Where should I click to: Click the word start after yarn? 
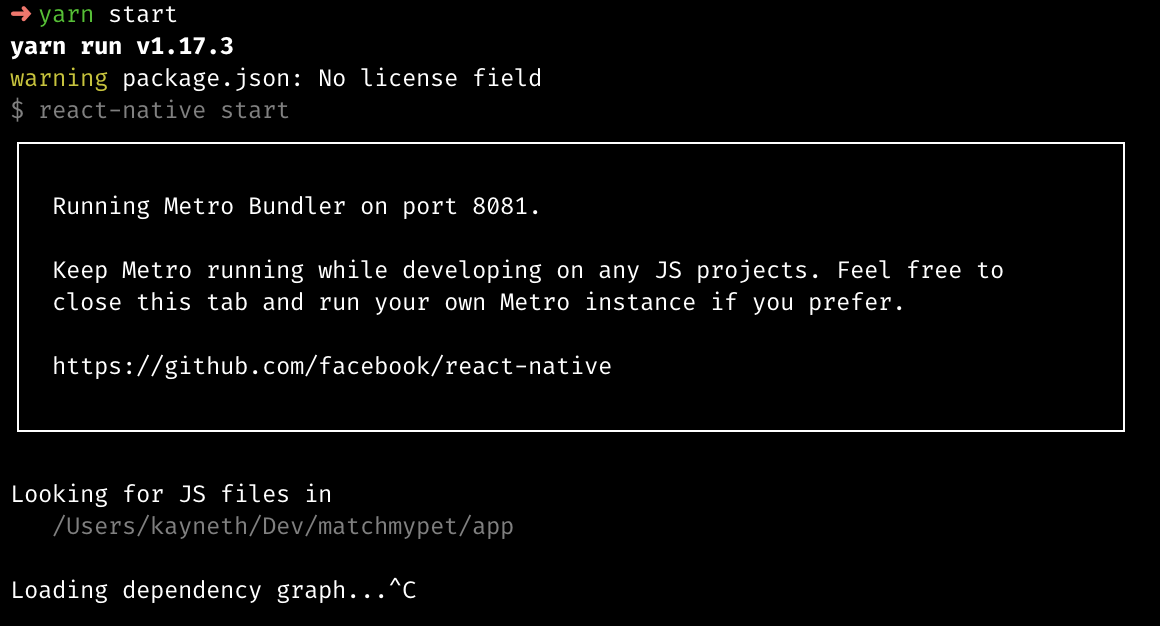pyautogui.click(x=143, y=14)
